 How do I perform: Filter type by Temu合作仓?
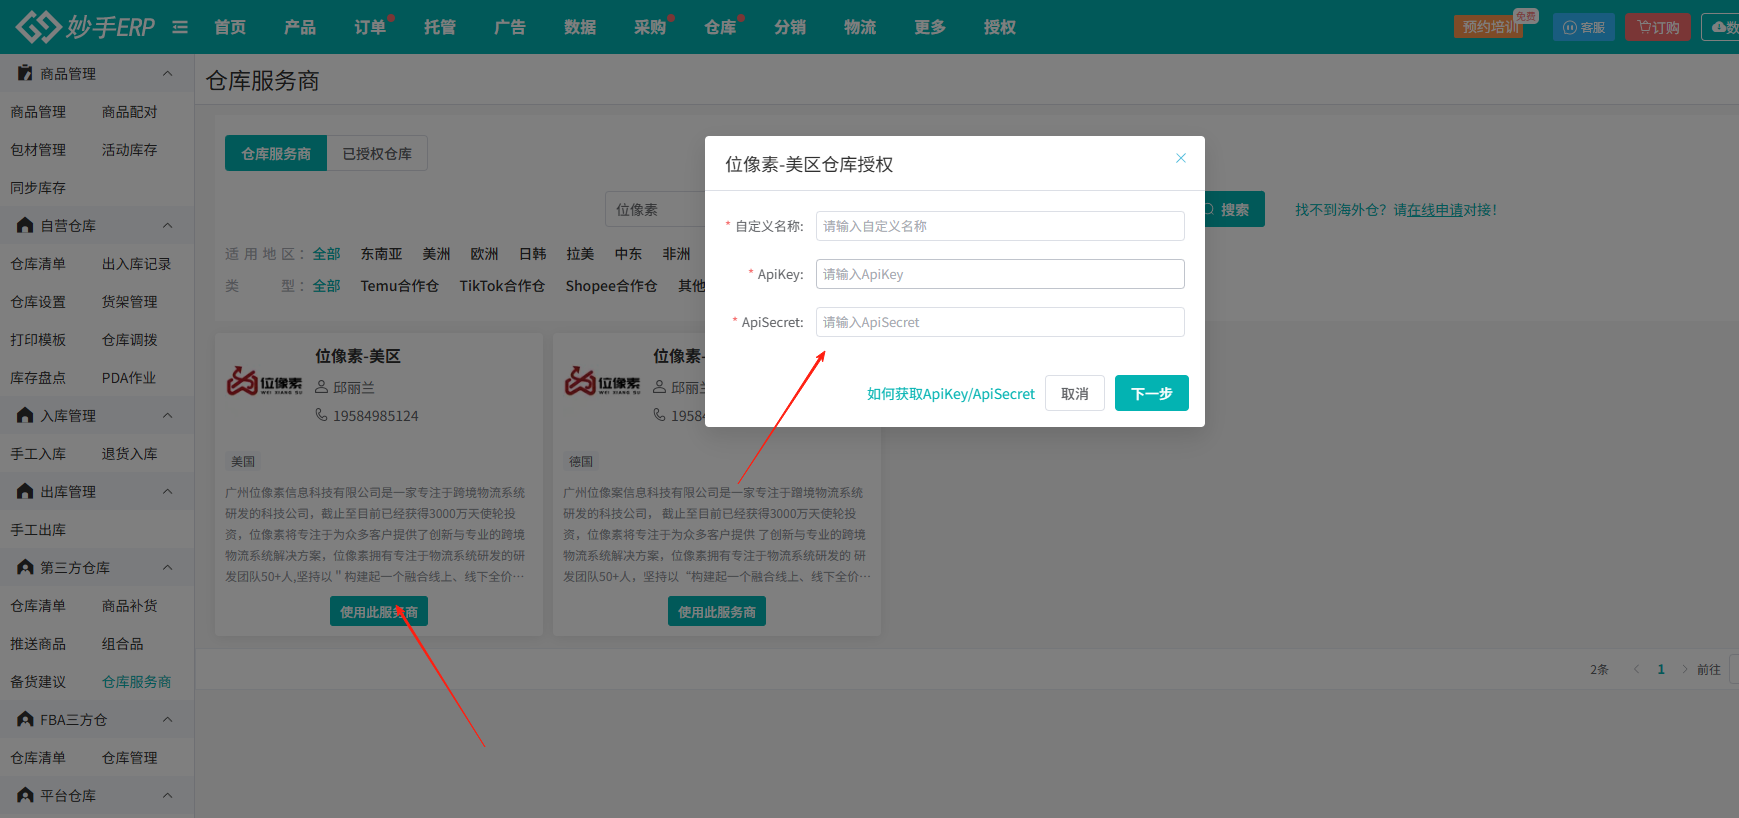400,286
